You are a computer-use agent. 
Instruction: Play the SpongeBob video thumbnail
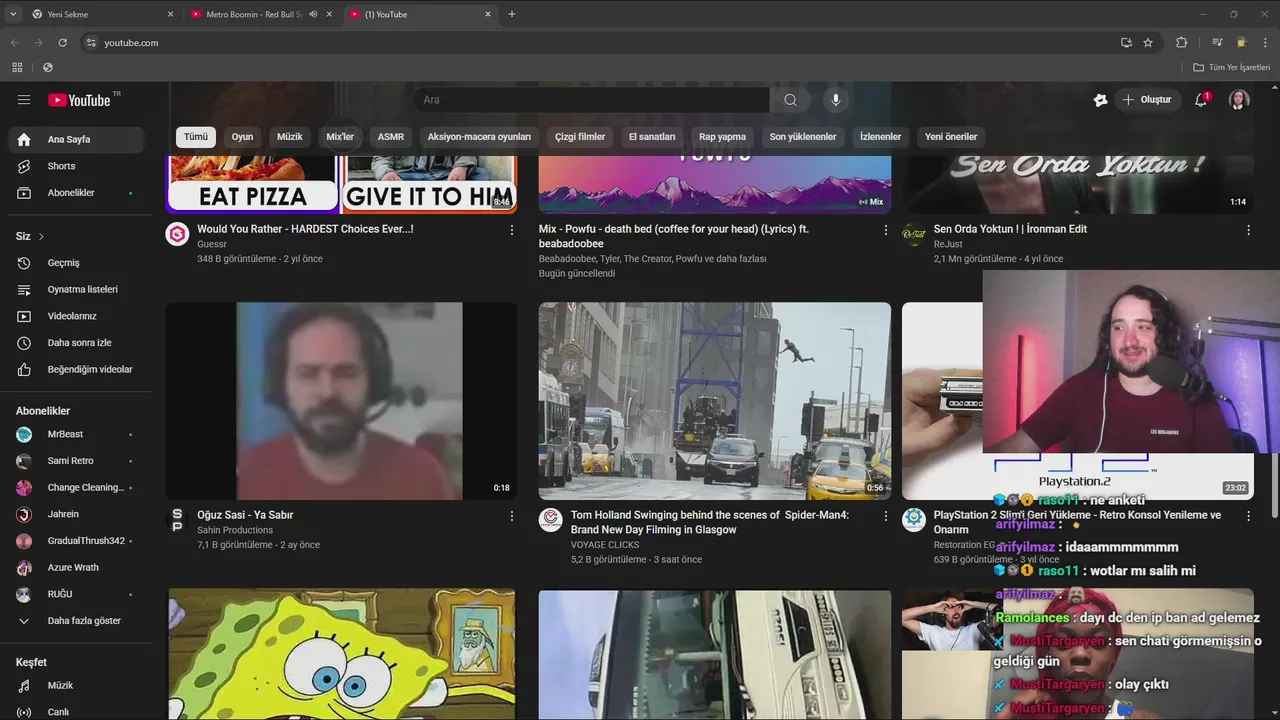pos(342,654)
